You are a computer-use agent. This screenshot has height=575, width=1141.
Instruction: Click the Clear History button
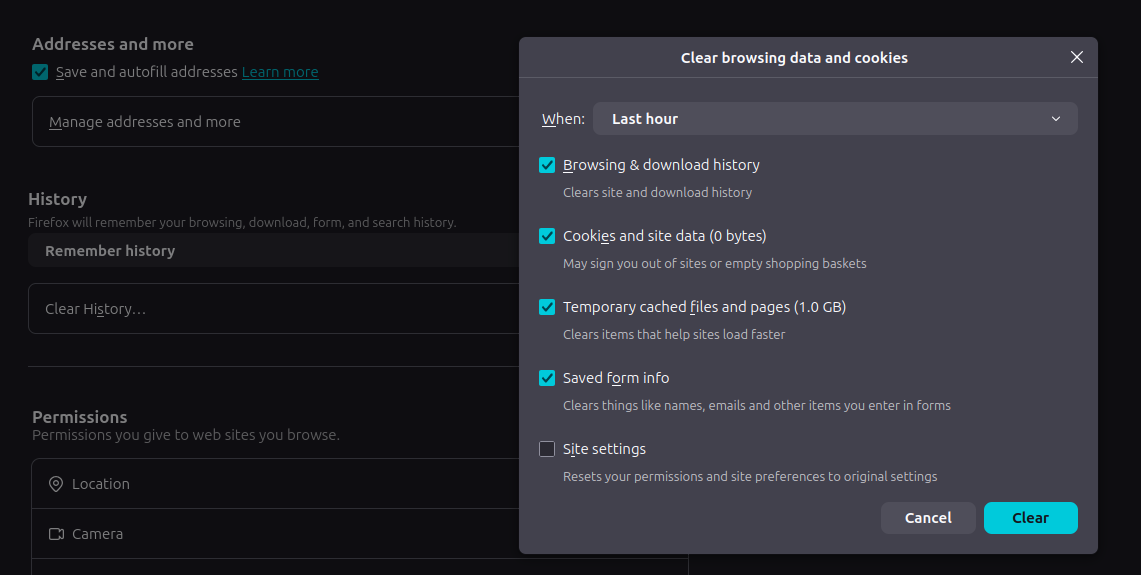(96, 309)
